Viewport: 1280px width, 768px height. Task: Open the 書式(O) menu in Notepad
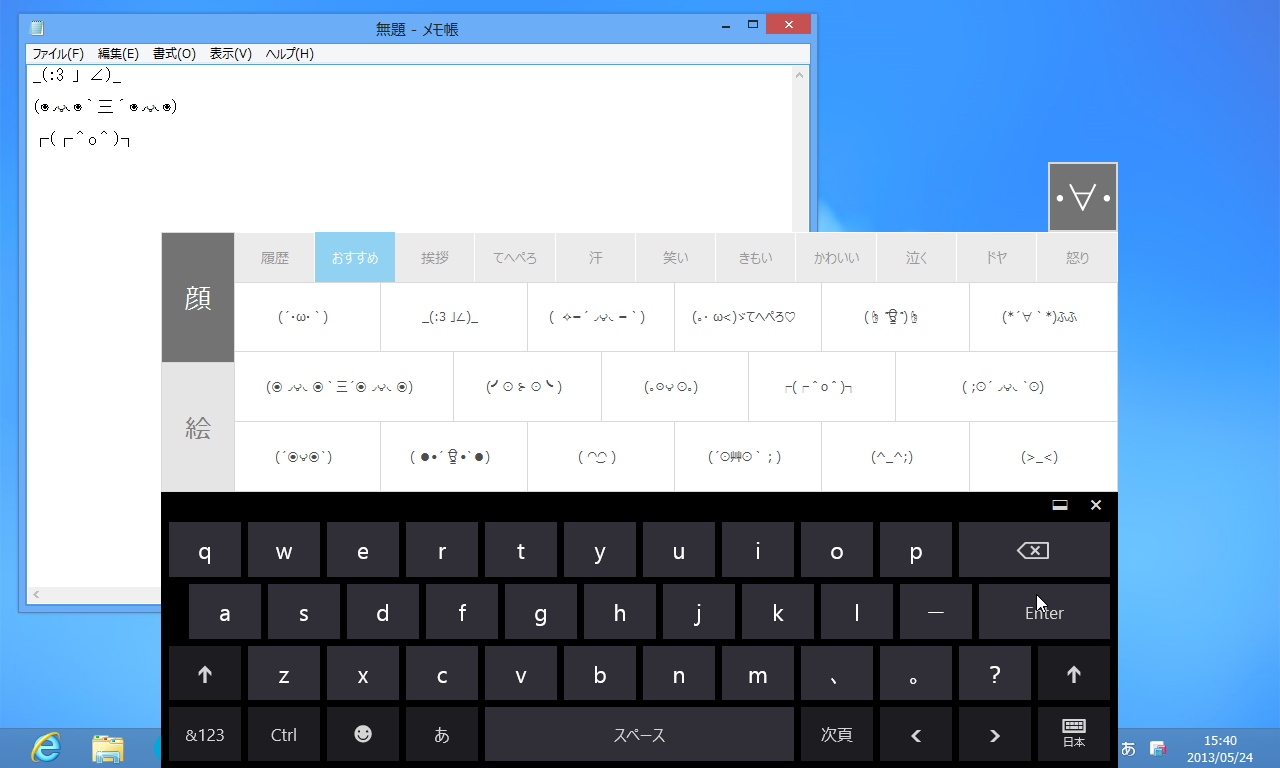[173, 54]
